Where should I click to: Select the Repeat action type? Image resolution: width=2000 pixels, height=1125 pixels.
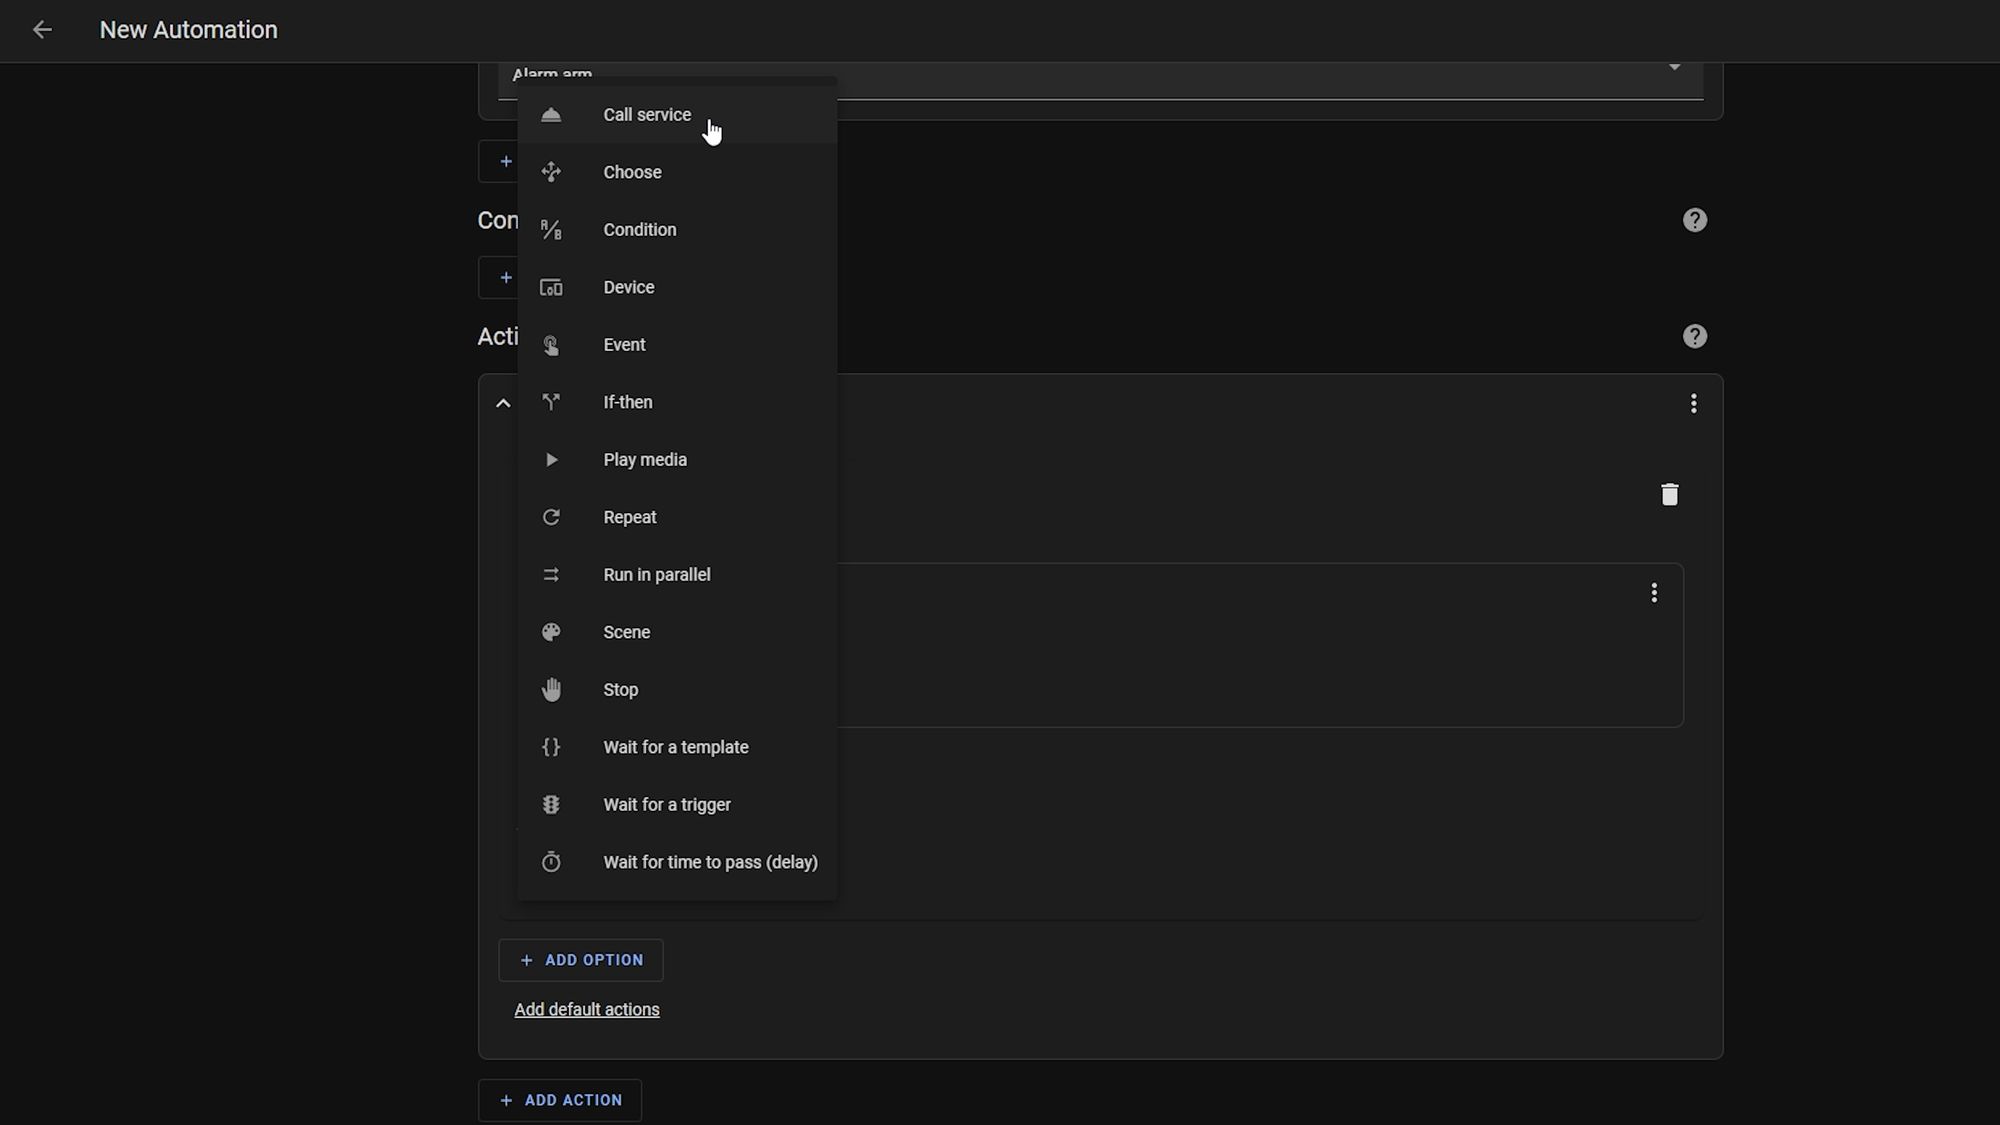629,516
